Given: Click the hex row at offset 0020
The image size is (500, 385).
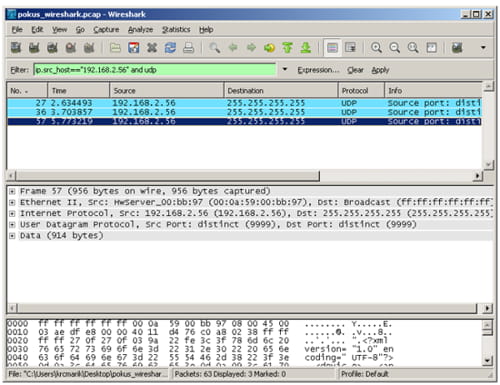Looking at the screenshot, I should click(x=200, y=340).
